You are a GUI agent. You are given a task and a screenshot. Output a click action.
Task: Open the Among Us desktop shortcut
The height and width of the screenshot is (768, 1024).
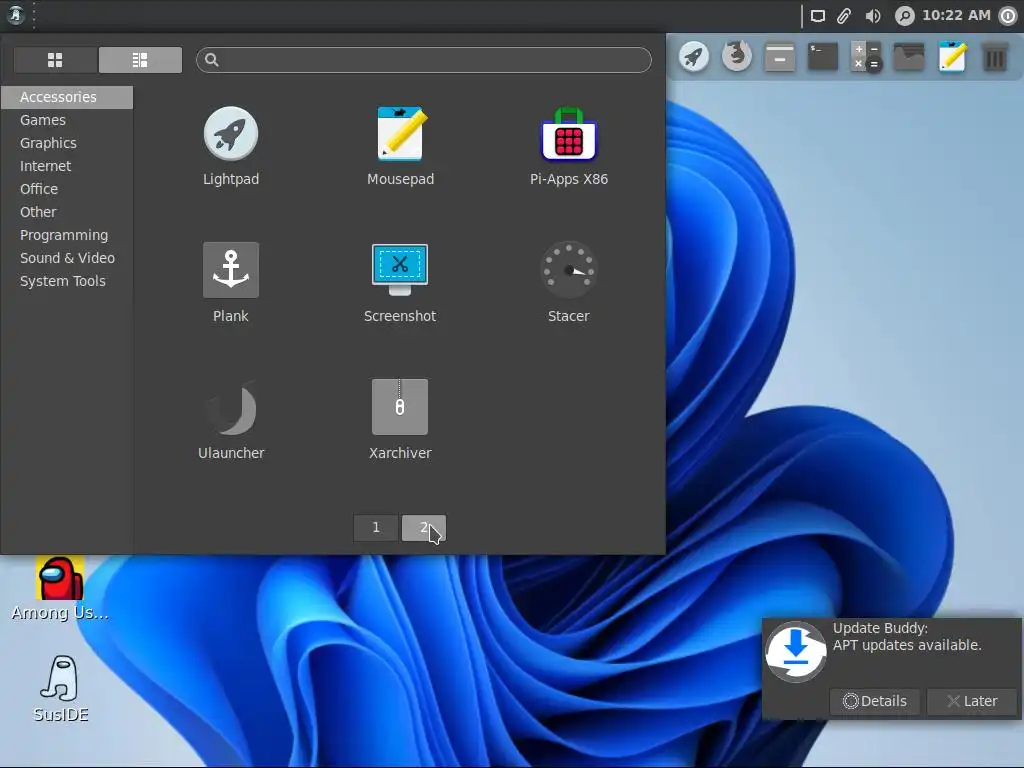pos(60,588)
